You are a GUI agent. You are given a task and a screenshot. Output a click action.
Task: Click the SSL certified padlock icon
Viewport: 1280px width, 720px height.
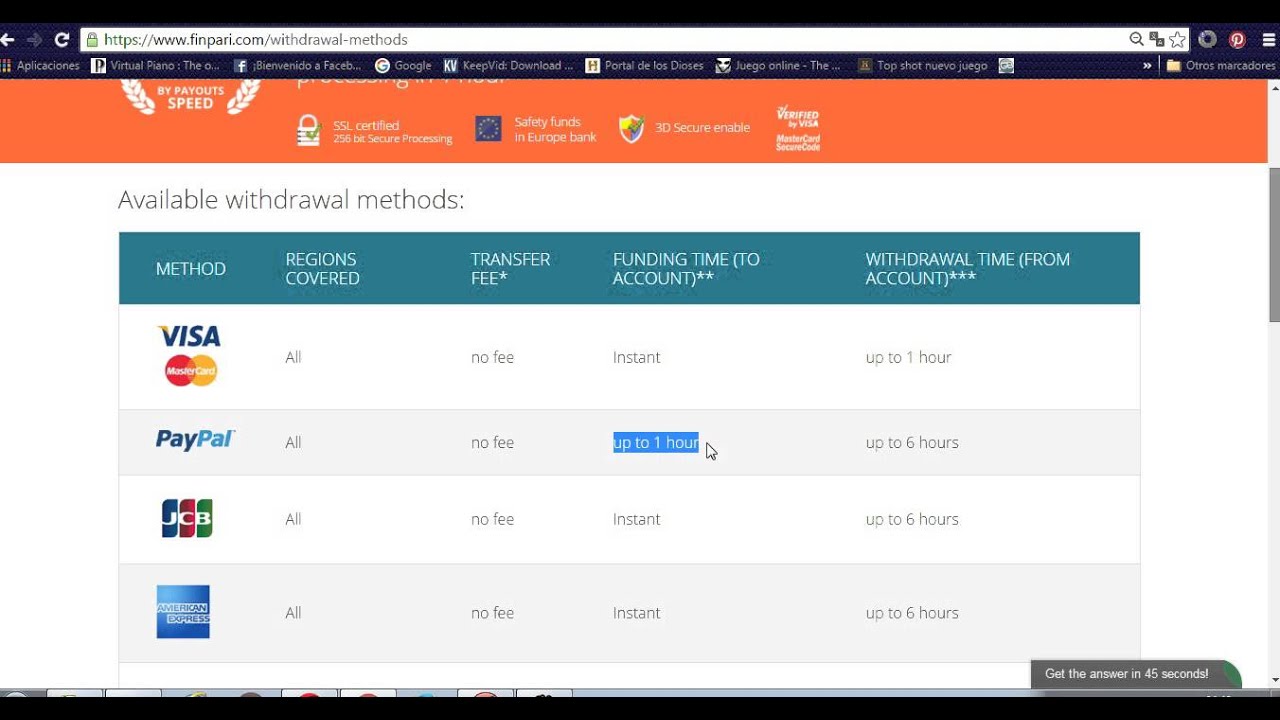tap(308, 131)
